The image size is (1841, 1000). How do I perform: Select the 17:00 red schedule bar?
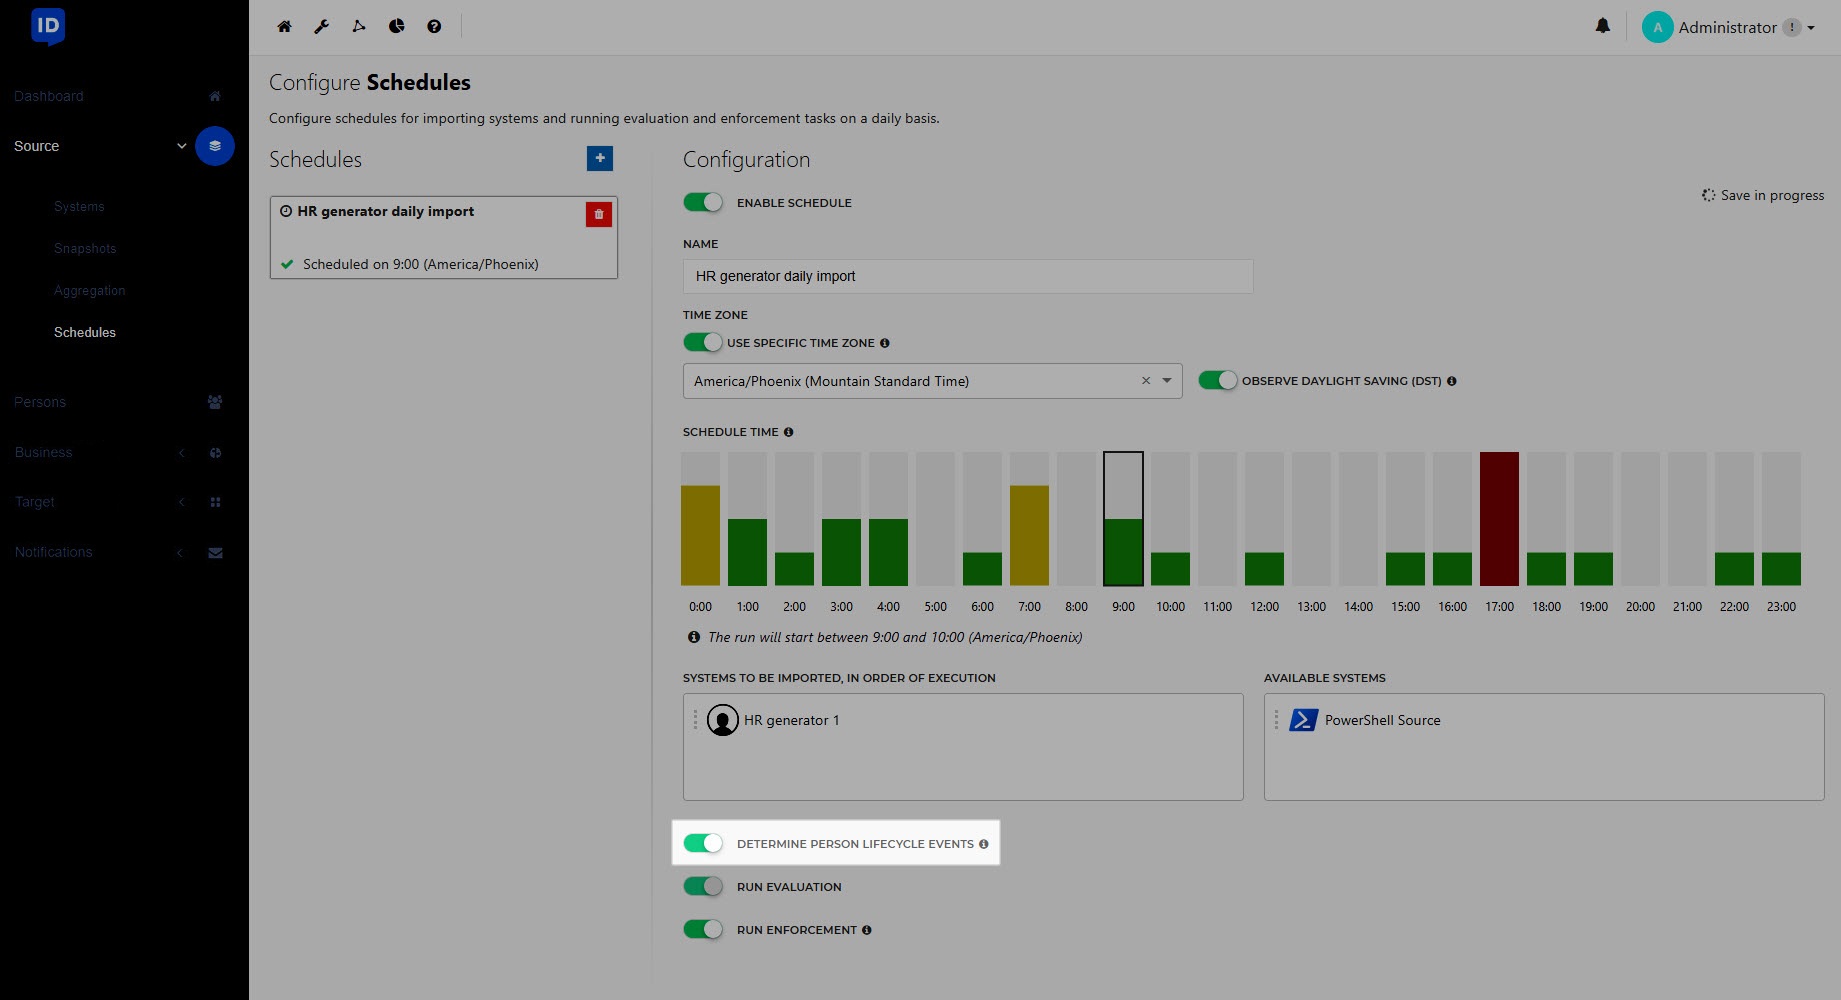coord(1499,519)
